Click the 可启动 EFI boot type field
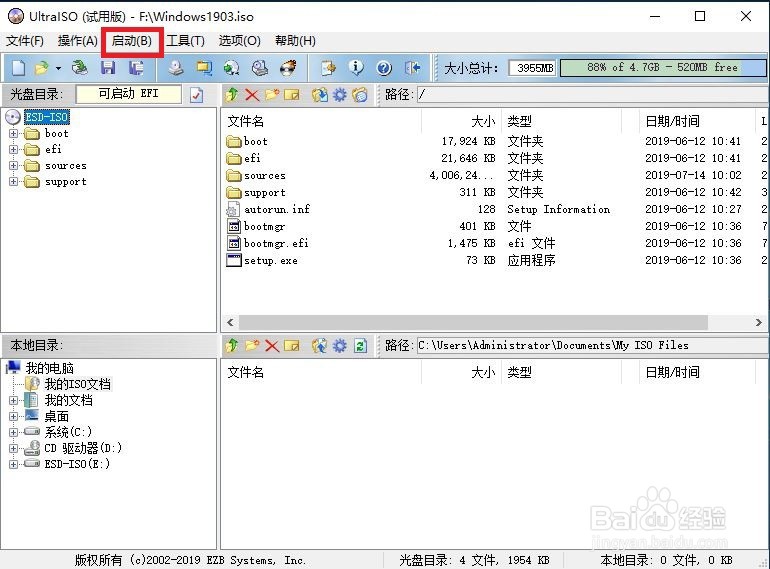770x569 pixels. (129, 94)
